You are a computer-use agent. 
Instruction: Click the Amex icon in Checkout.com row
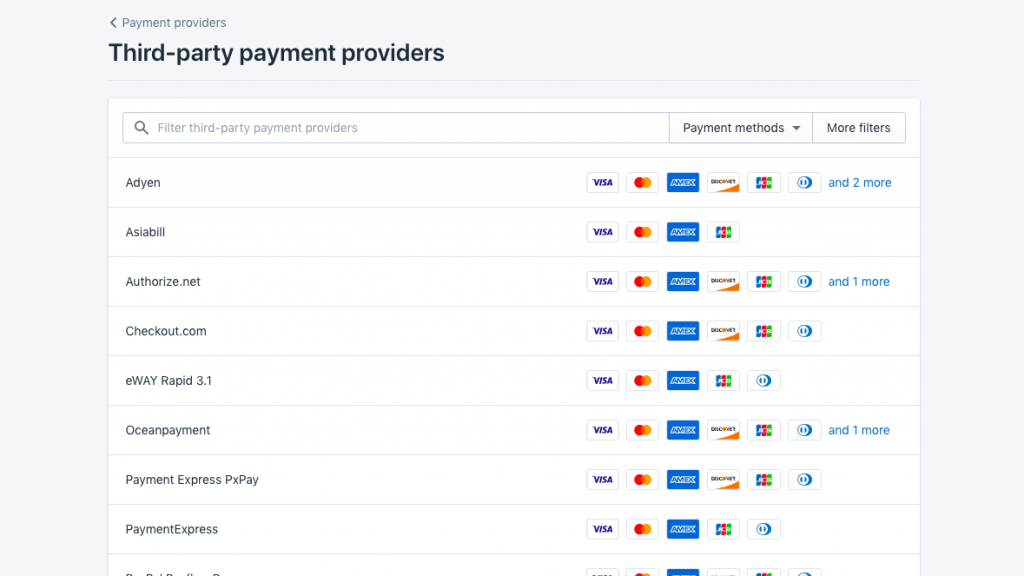pyautogui.click(x=683, y=332)
